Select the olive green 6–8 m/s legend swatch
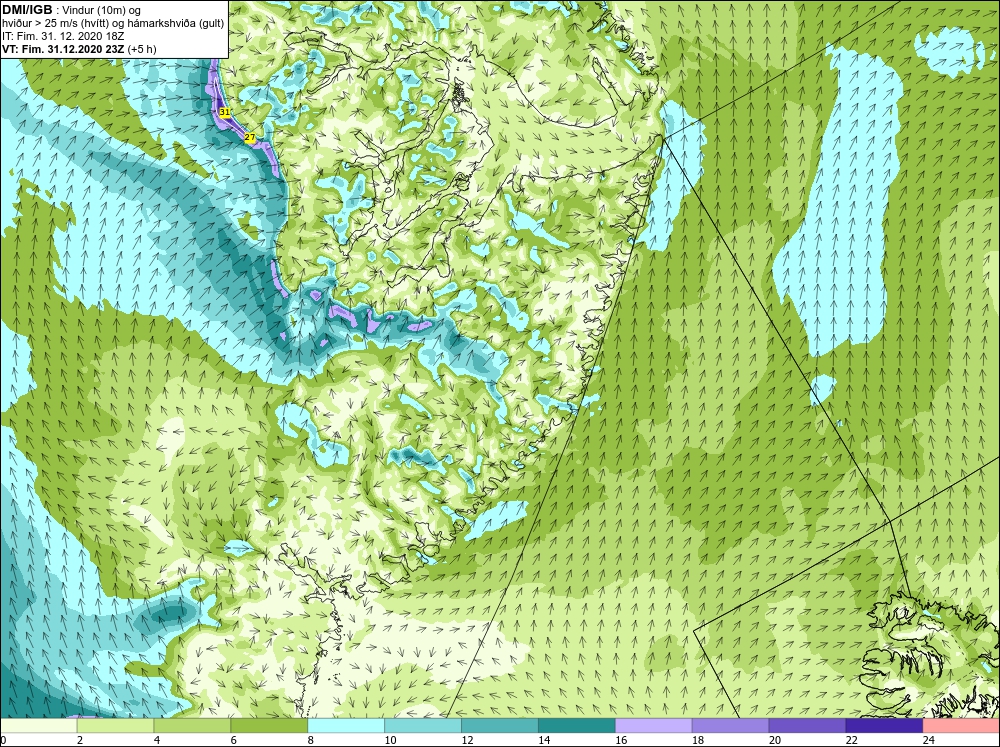Screen dimensions: 1000x747 click(x=268, y=725)
